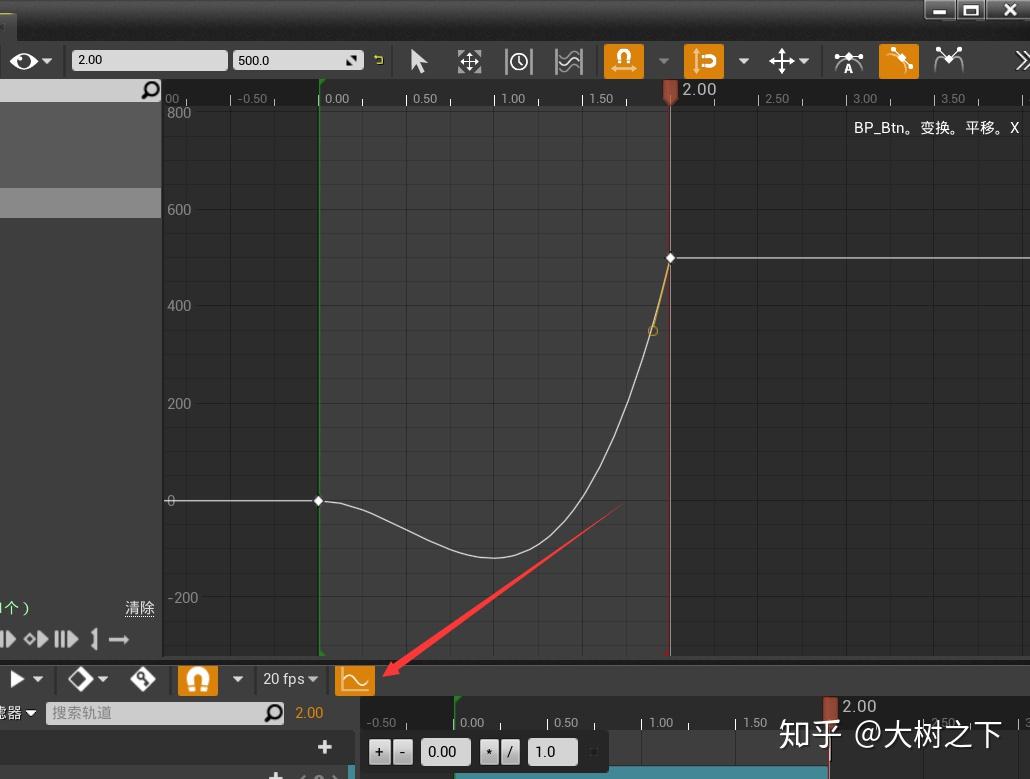Click the multiply button near value 1.0

pyautogui.click(x=488, y=751)
